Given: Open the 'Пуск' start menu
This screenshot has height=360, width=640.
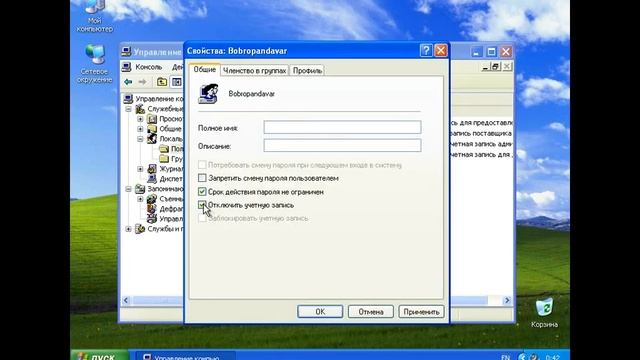Looking at the screenshot, I should 100,356.
